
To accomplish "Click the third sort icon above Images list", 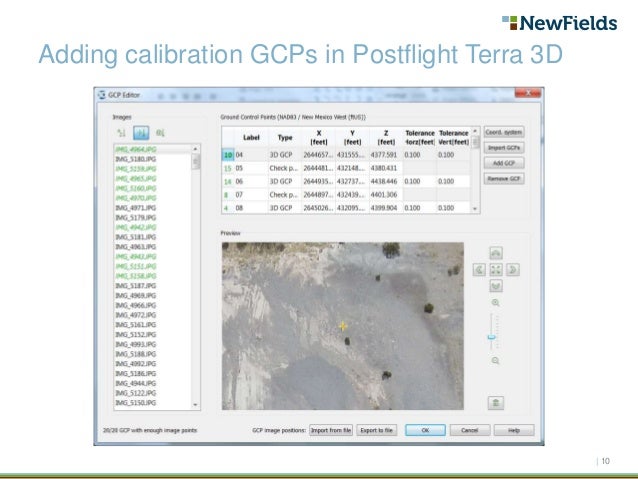I will (x=160, y=133).
